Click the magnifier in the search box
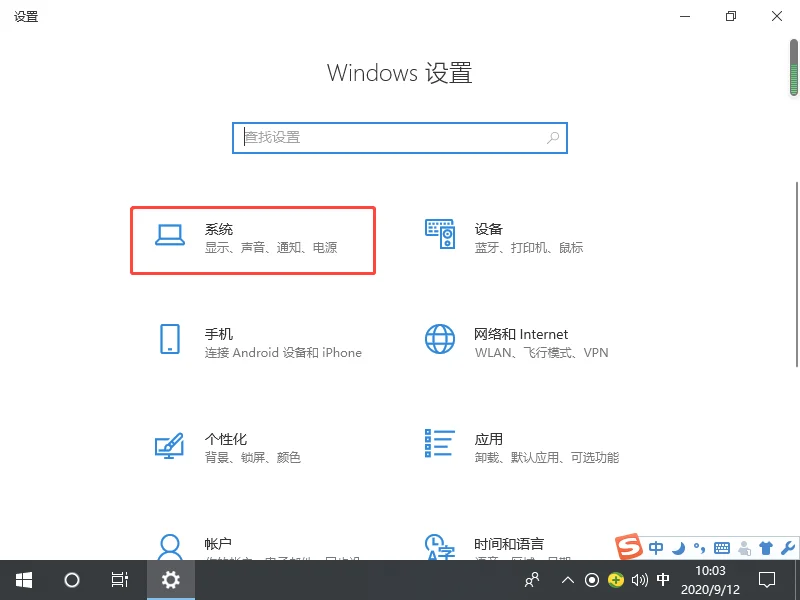Viewport: 800px width, 600px height. [553, 137]
